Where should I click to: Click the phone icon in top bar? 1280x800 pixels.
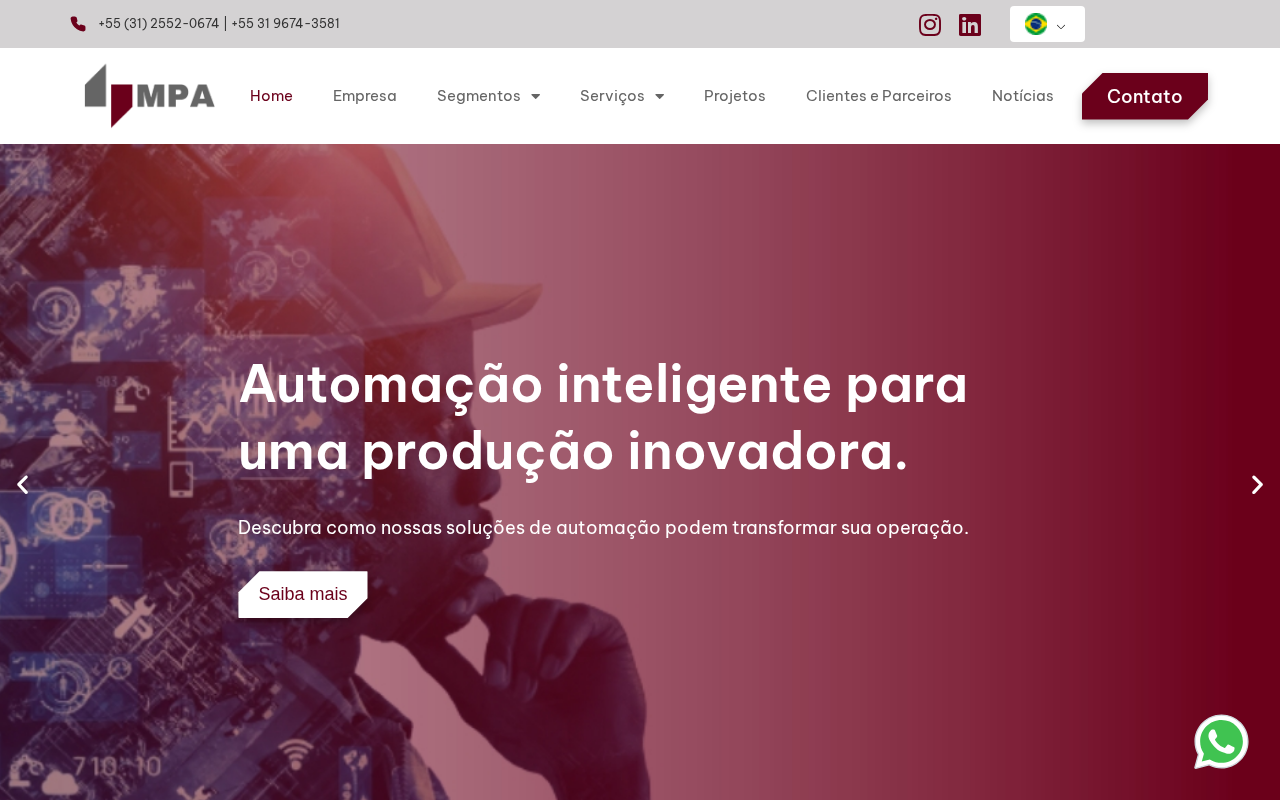(78, 24)
